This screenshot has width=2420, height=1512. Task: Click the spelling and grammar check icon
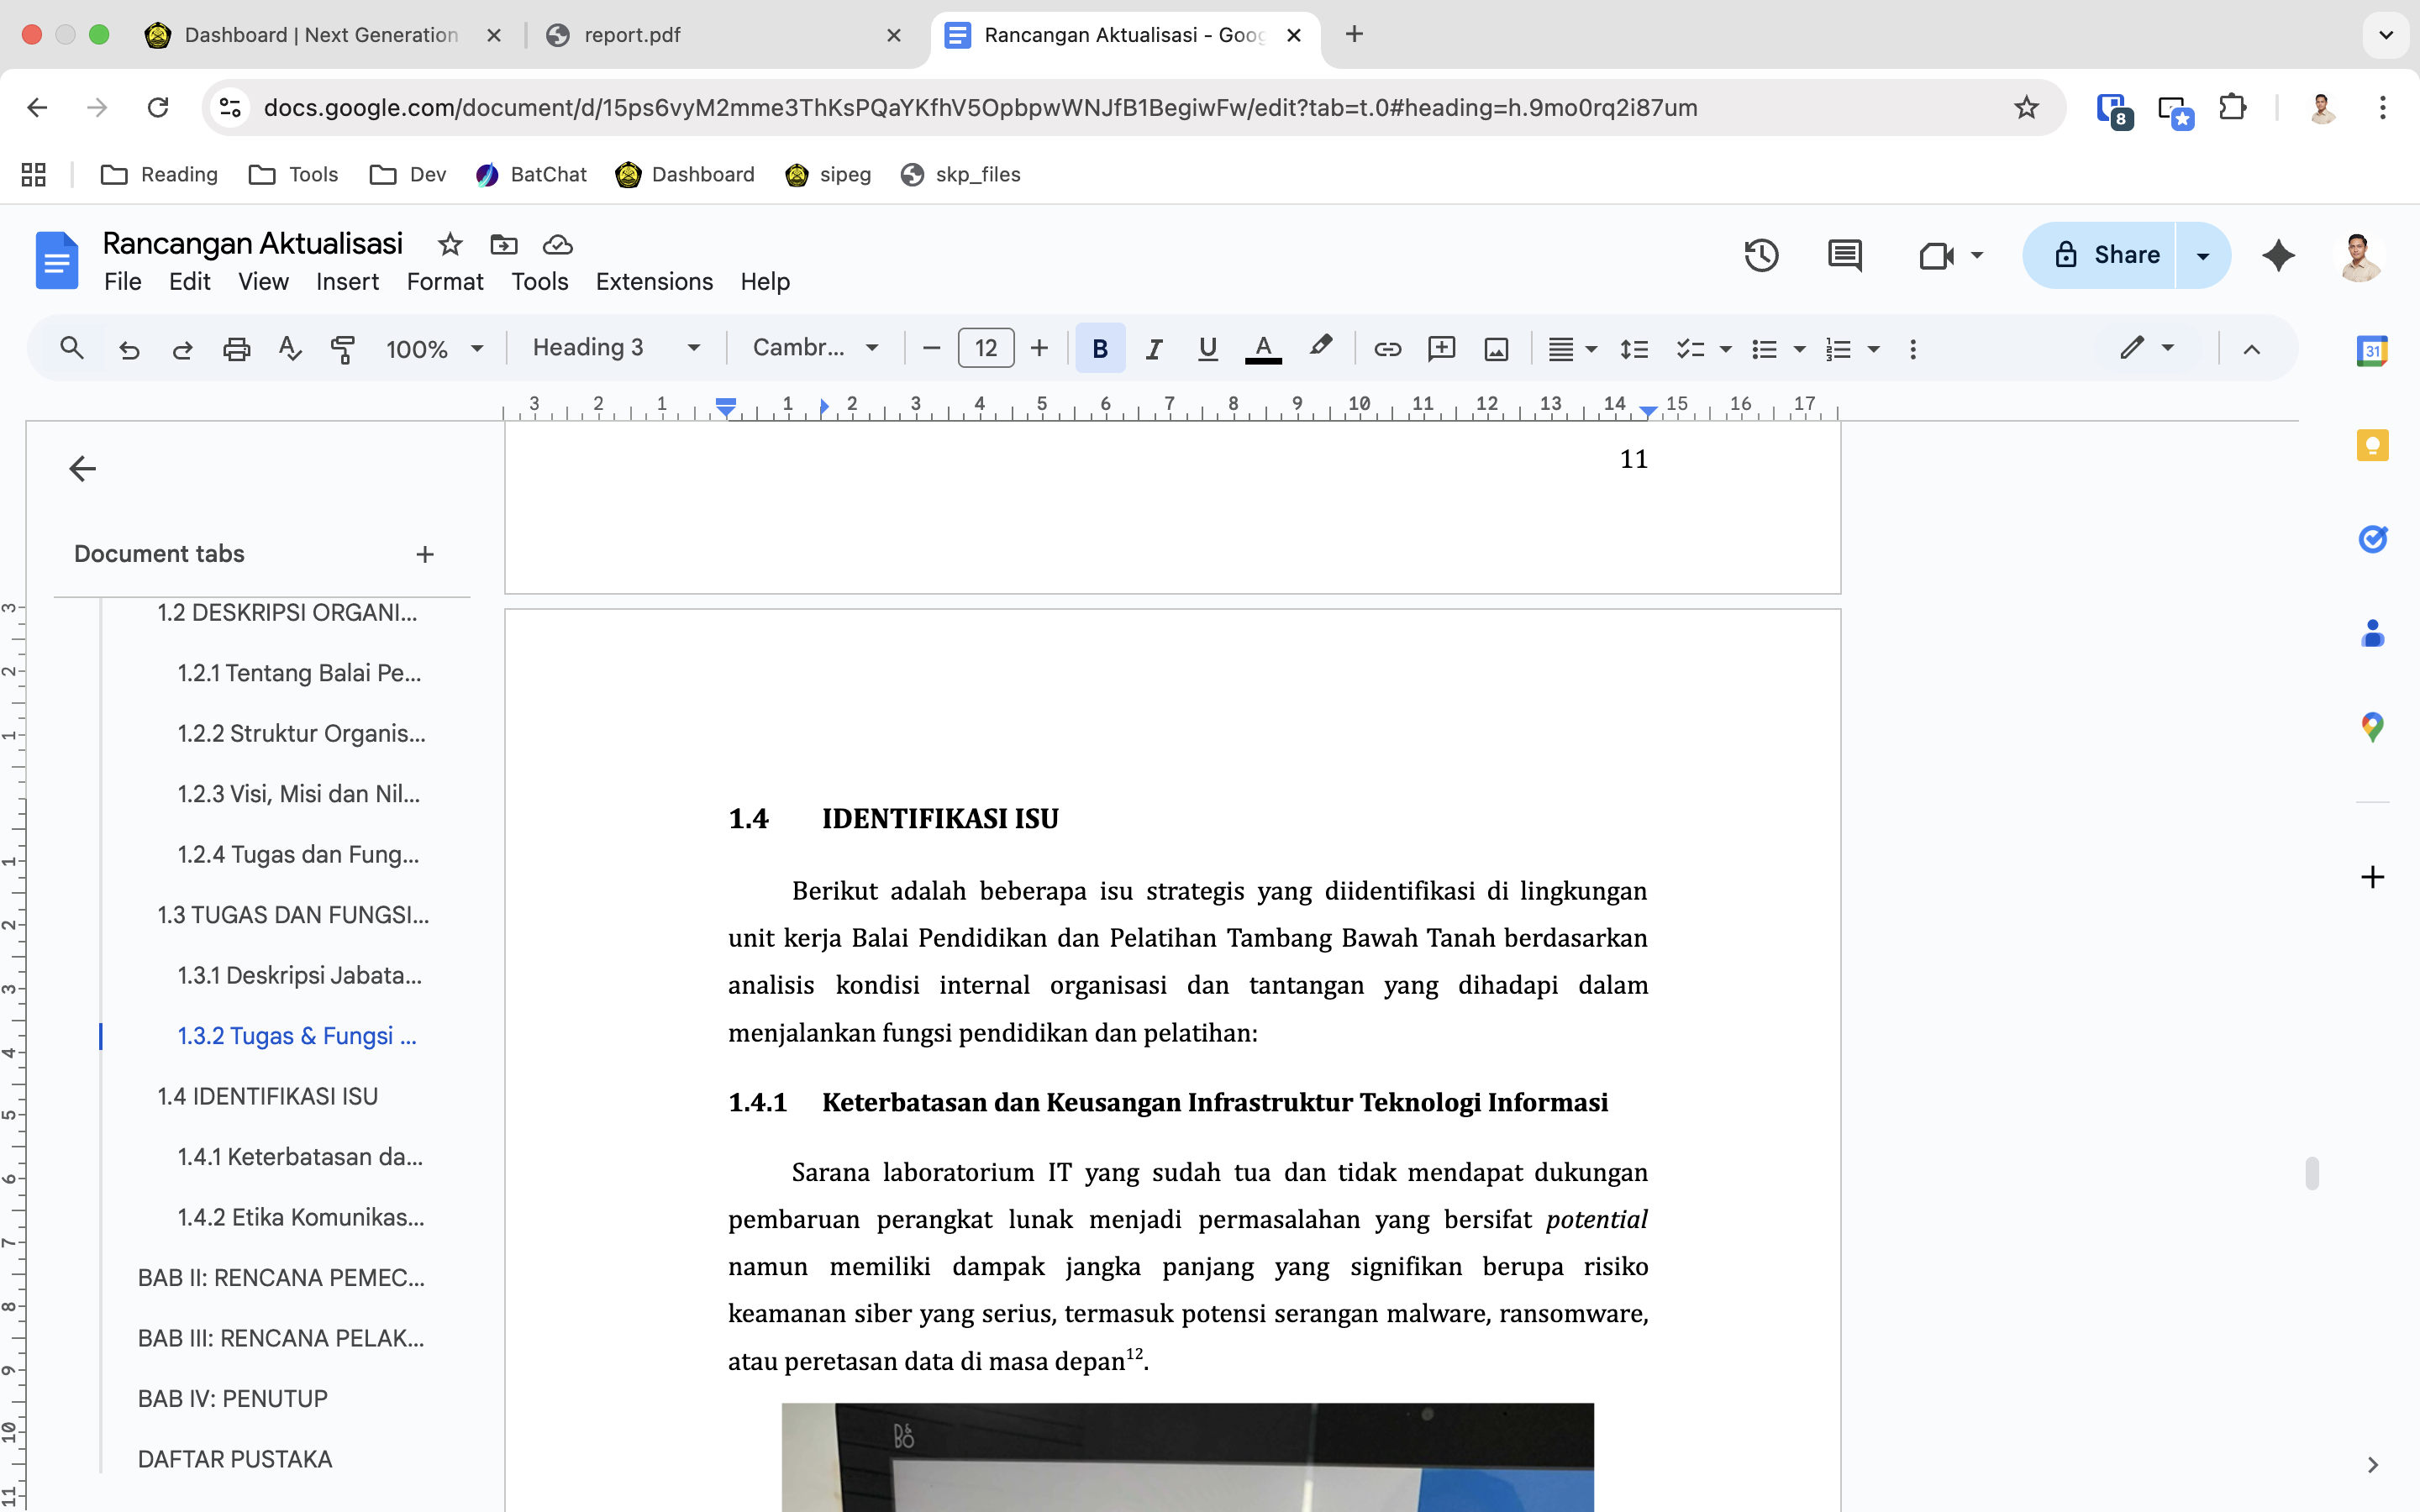(x=289, y=348)
